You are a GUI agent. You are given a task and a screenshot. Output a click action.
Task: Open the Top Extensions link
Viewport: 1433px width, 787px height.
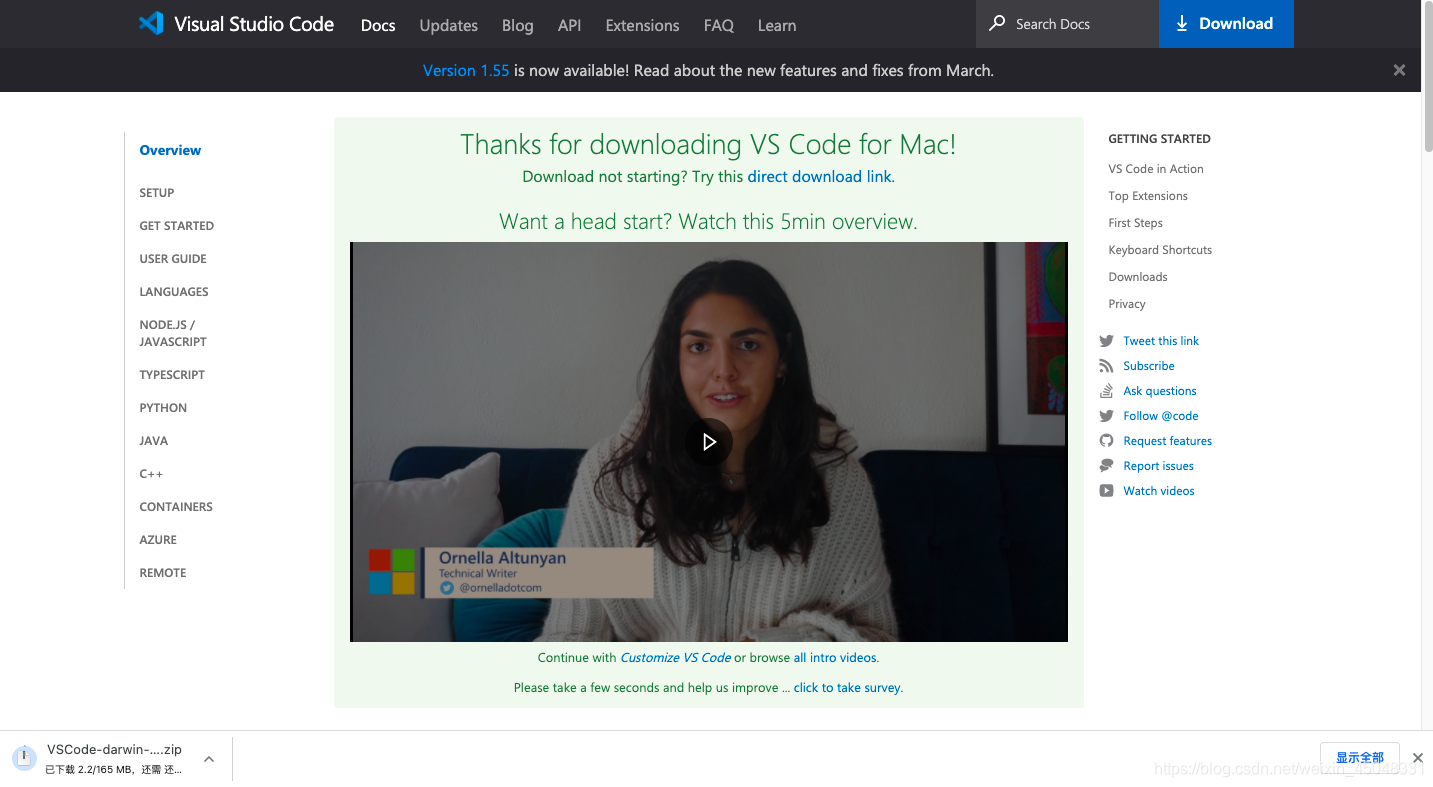tap(1148, 196)
